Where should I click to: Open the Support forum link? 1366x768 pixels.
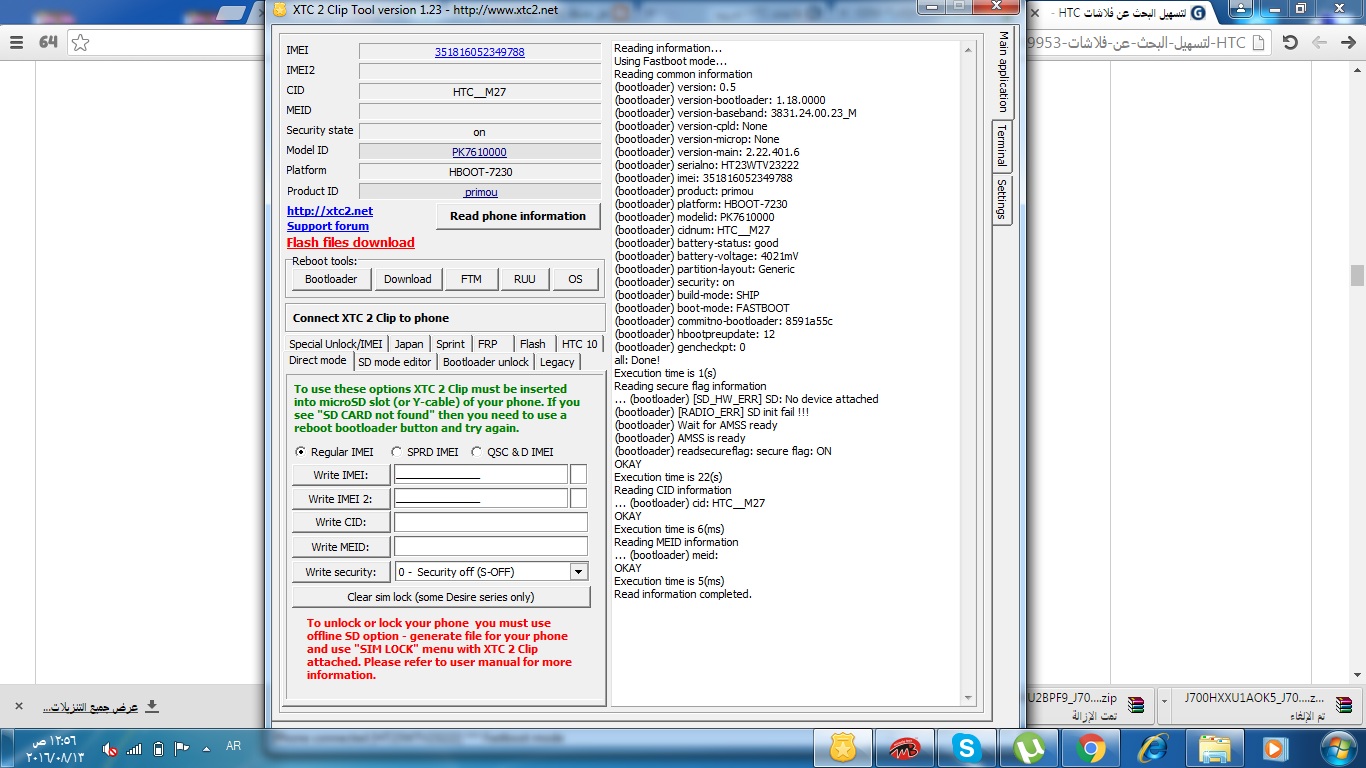328,226
